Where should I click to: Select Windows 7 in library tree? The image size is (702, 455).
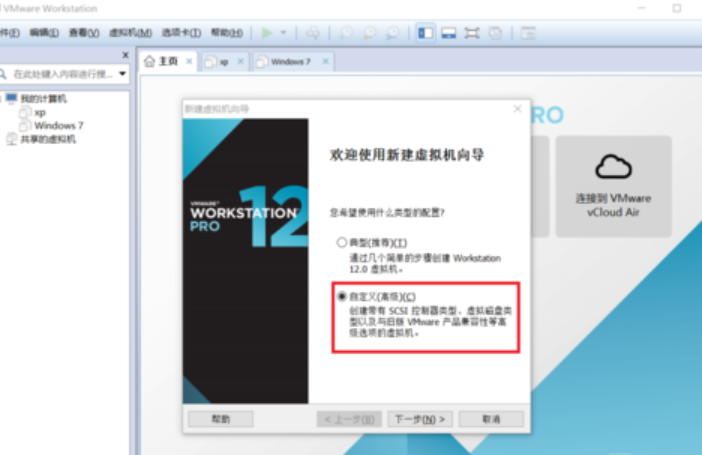[59, 125]
